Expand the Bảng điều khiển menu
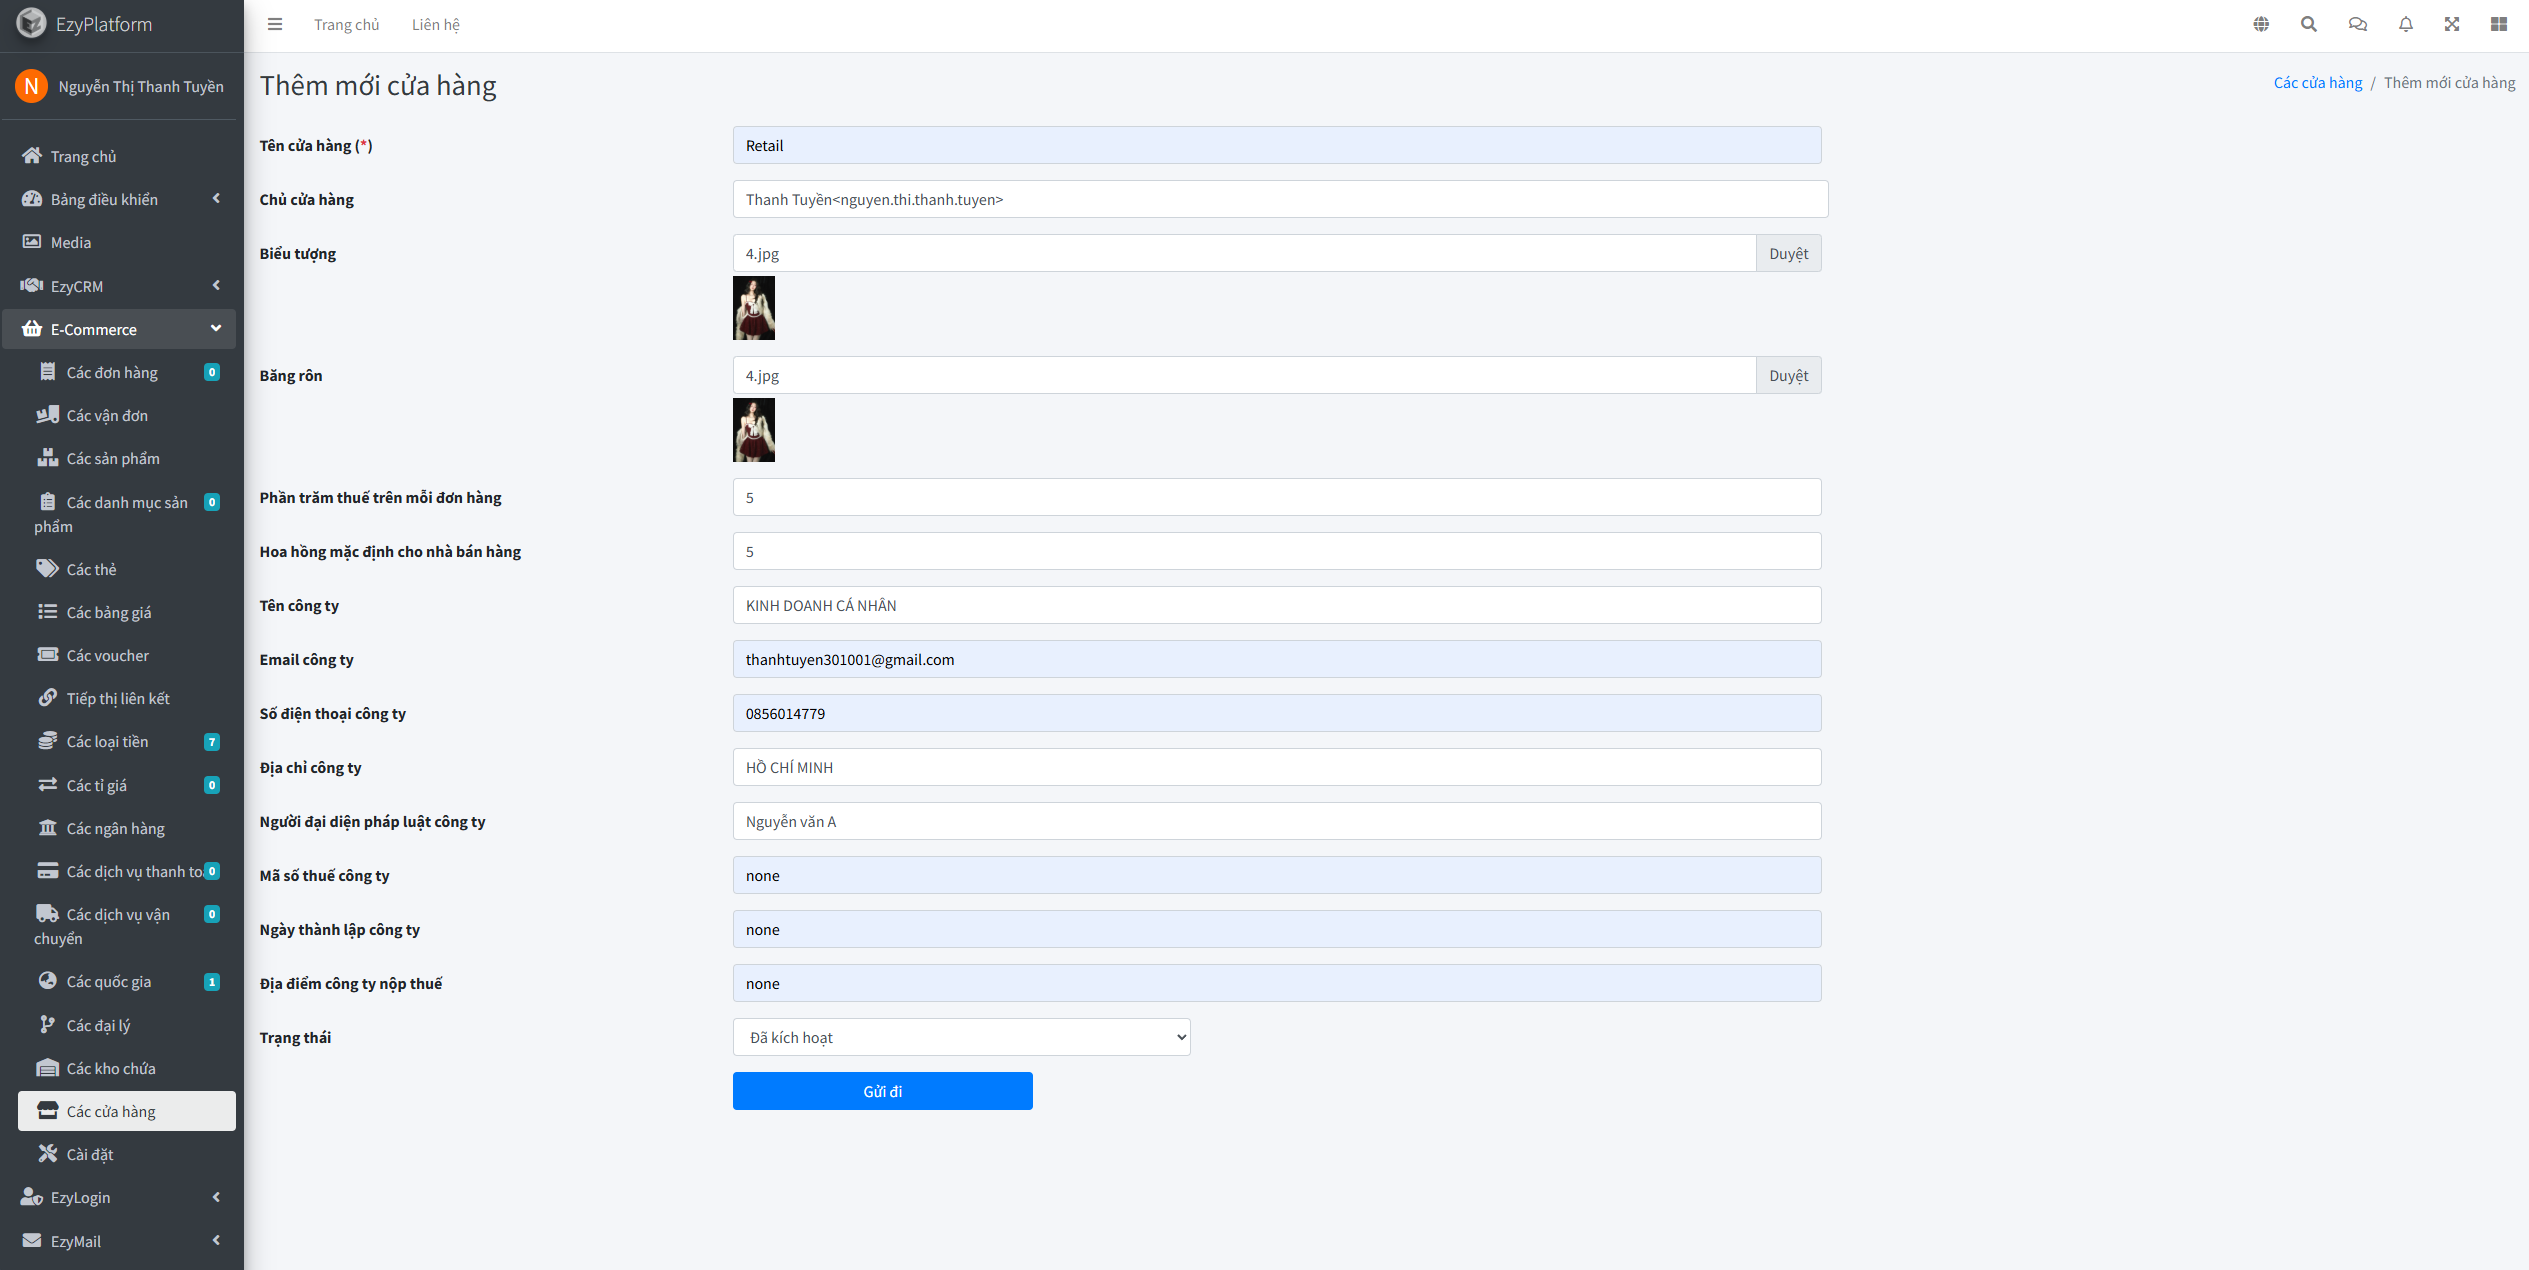 (x=120, y=199)
